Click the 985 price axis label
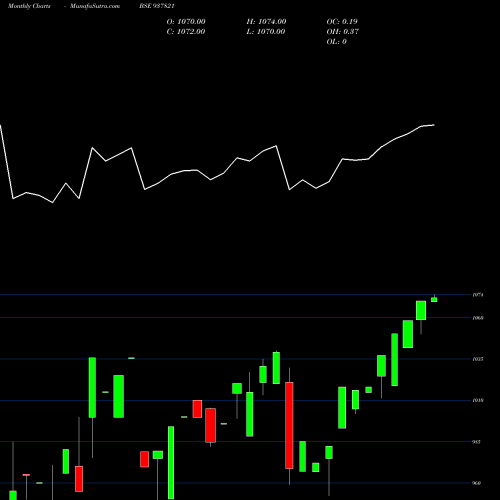The image size is (500, 500). click(x=477, y=442)
